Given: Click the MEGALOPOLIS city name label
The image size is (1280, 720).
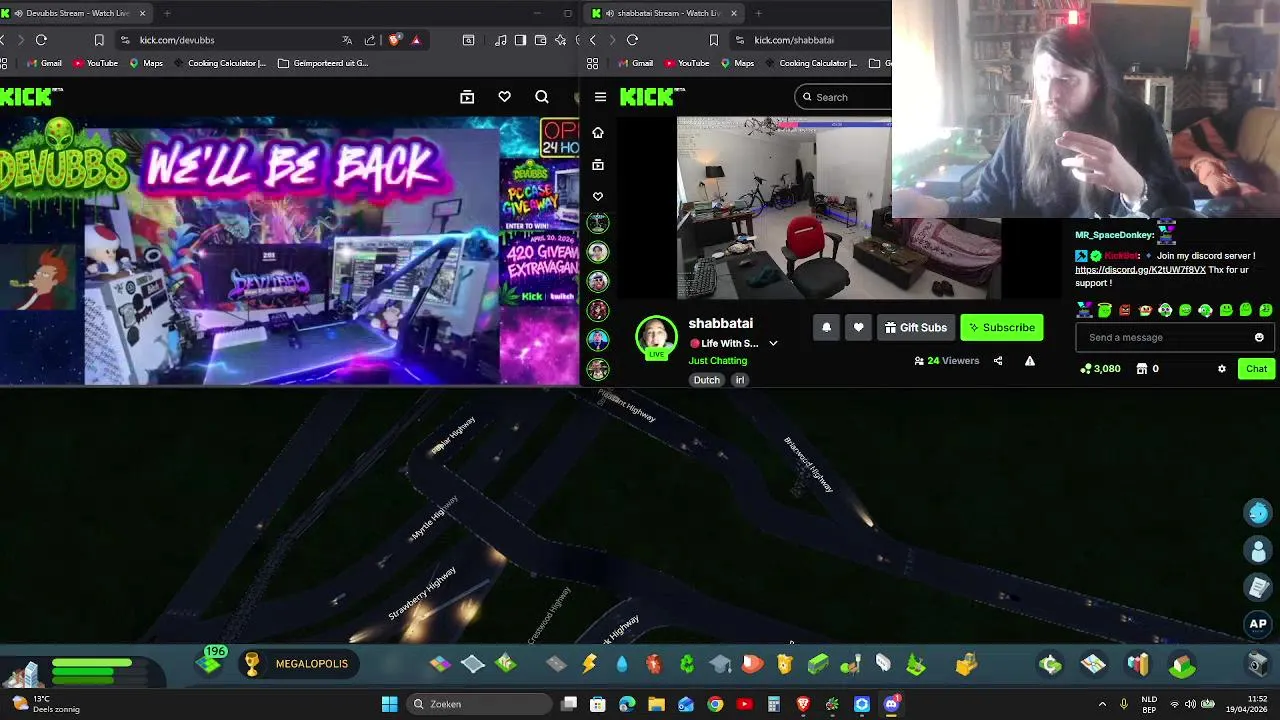Looking at the screenshot, I should click(312, 664).
